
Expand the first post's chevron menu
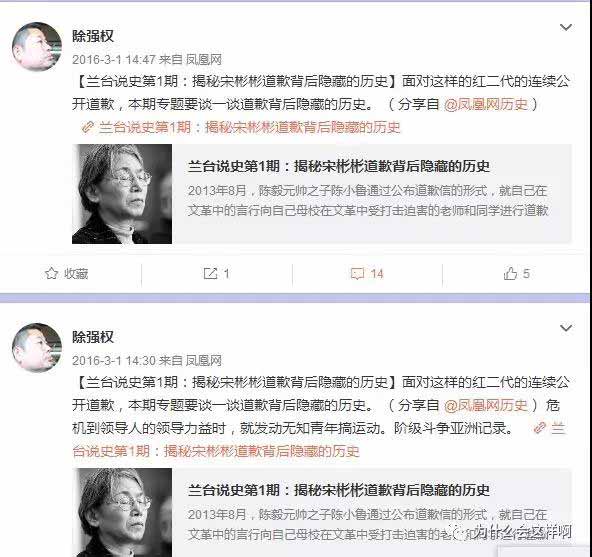tap(566, 27)
